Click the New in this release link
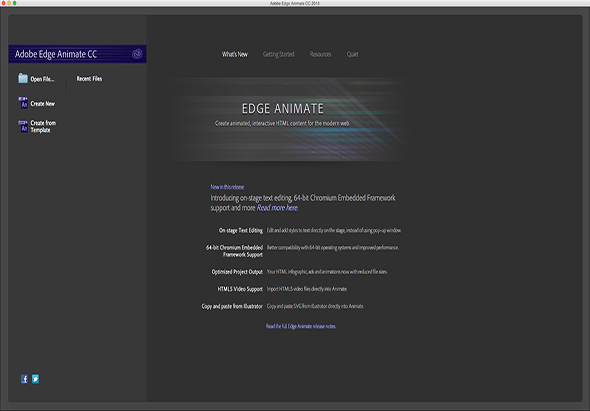 (227, 187)
